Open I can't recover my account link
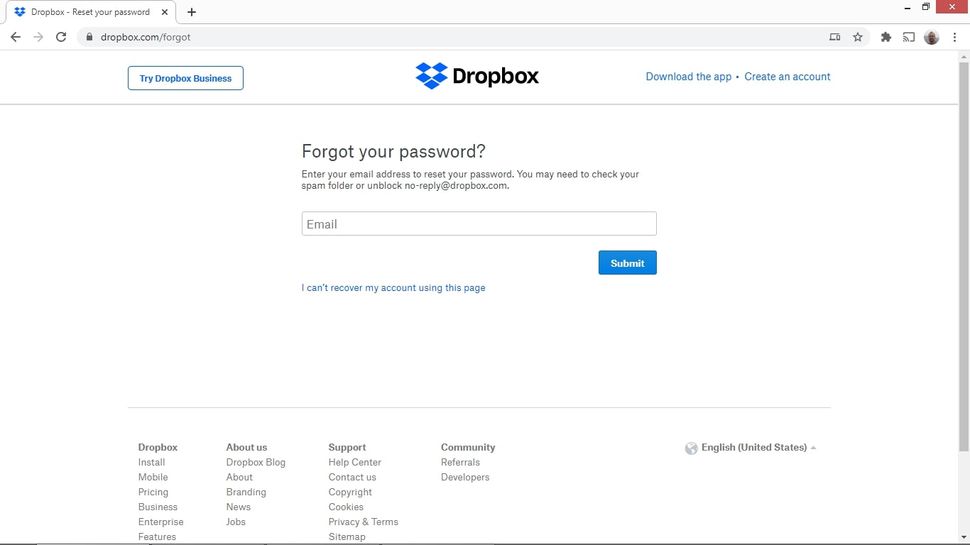 tap(393, 288)
